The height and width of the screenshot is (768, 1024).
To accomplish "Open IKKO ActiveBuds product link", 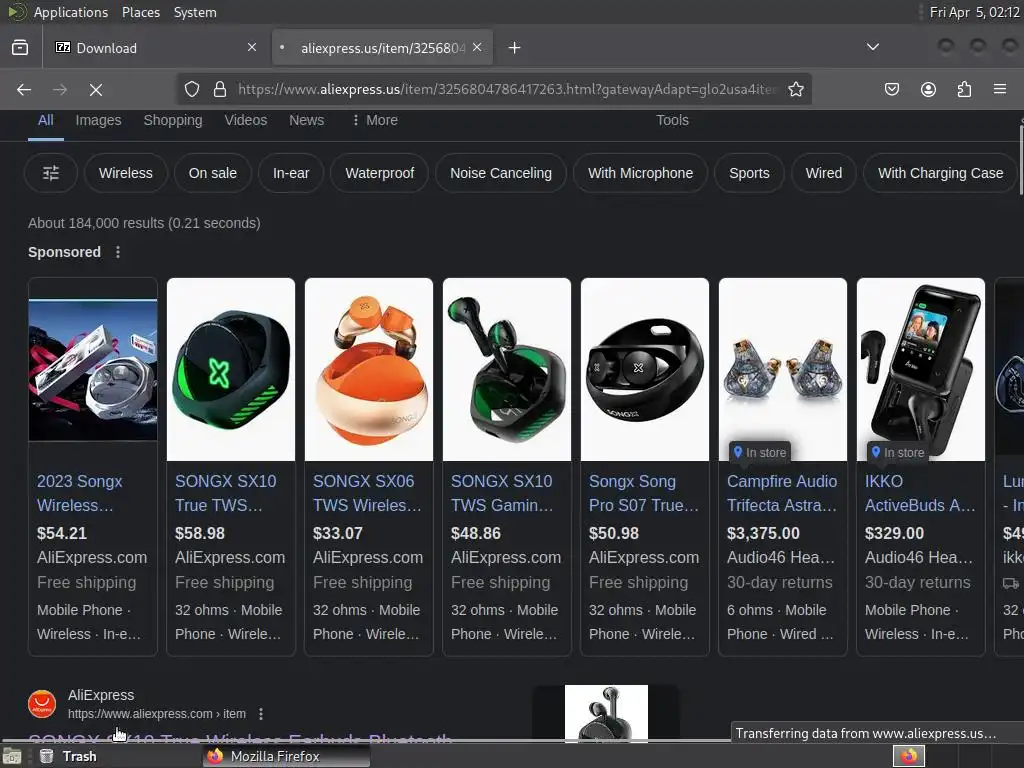I will pos(920,493).
